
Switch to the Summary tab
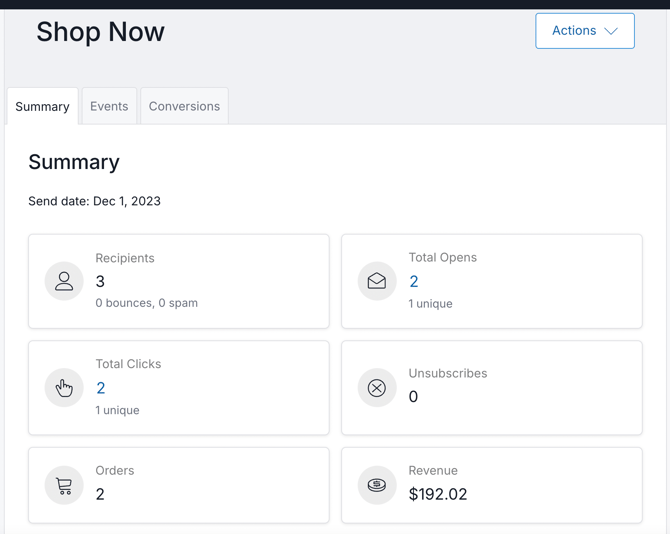pyautogui.click(x=42, y=106)
